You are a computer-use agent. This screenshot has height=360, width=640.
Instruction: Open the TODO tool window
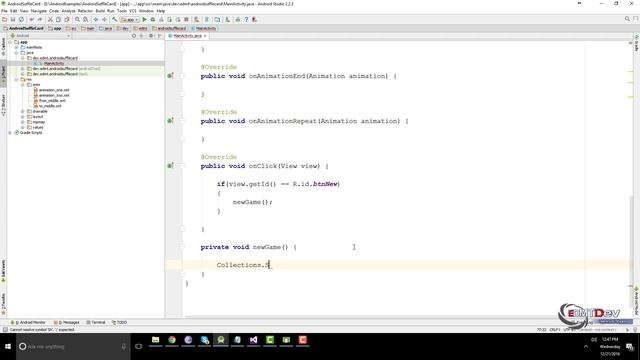click(x=120, y=322)
